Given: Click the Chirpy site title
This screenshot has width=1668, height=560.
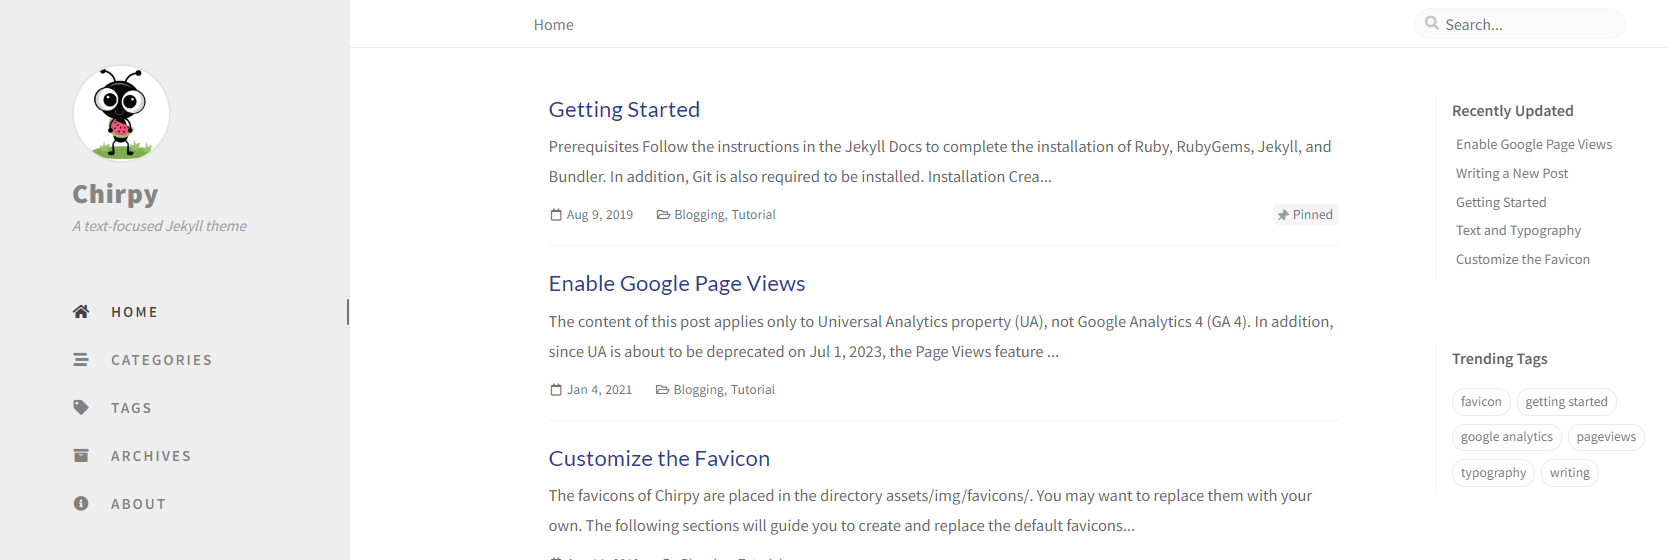Looking at the screenshot, I should [x=115, y=194].
